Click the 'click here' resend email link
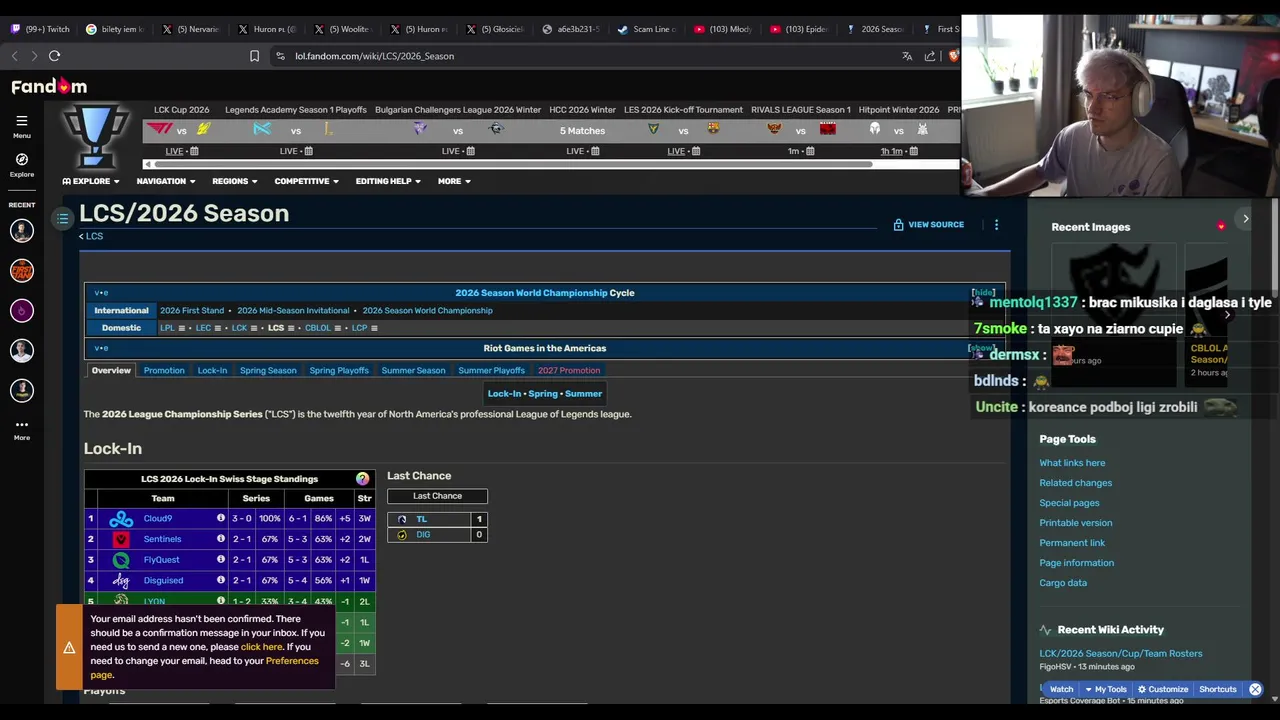The width and height of the screenshot is (1280, 720). point(262,647)
